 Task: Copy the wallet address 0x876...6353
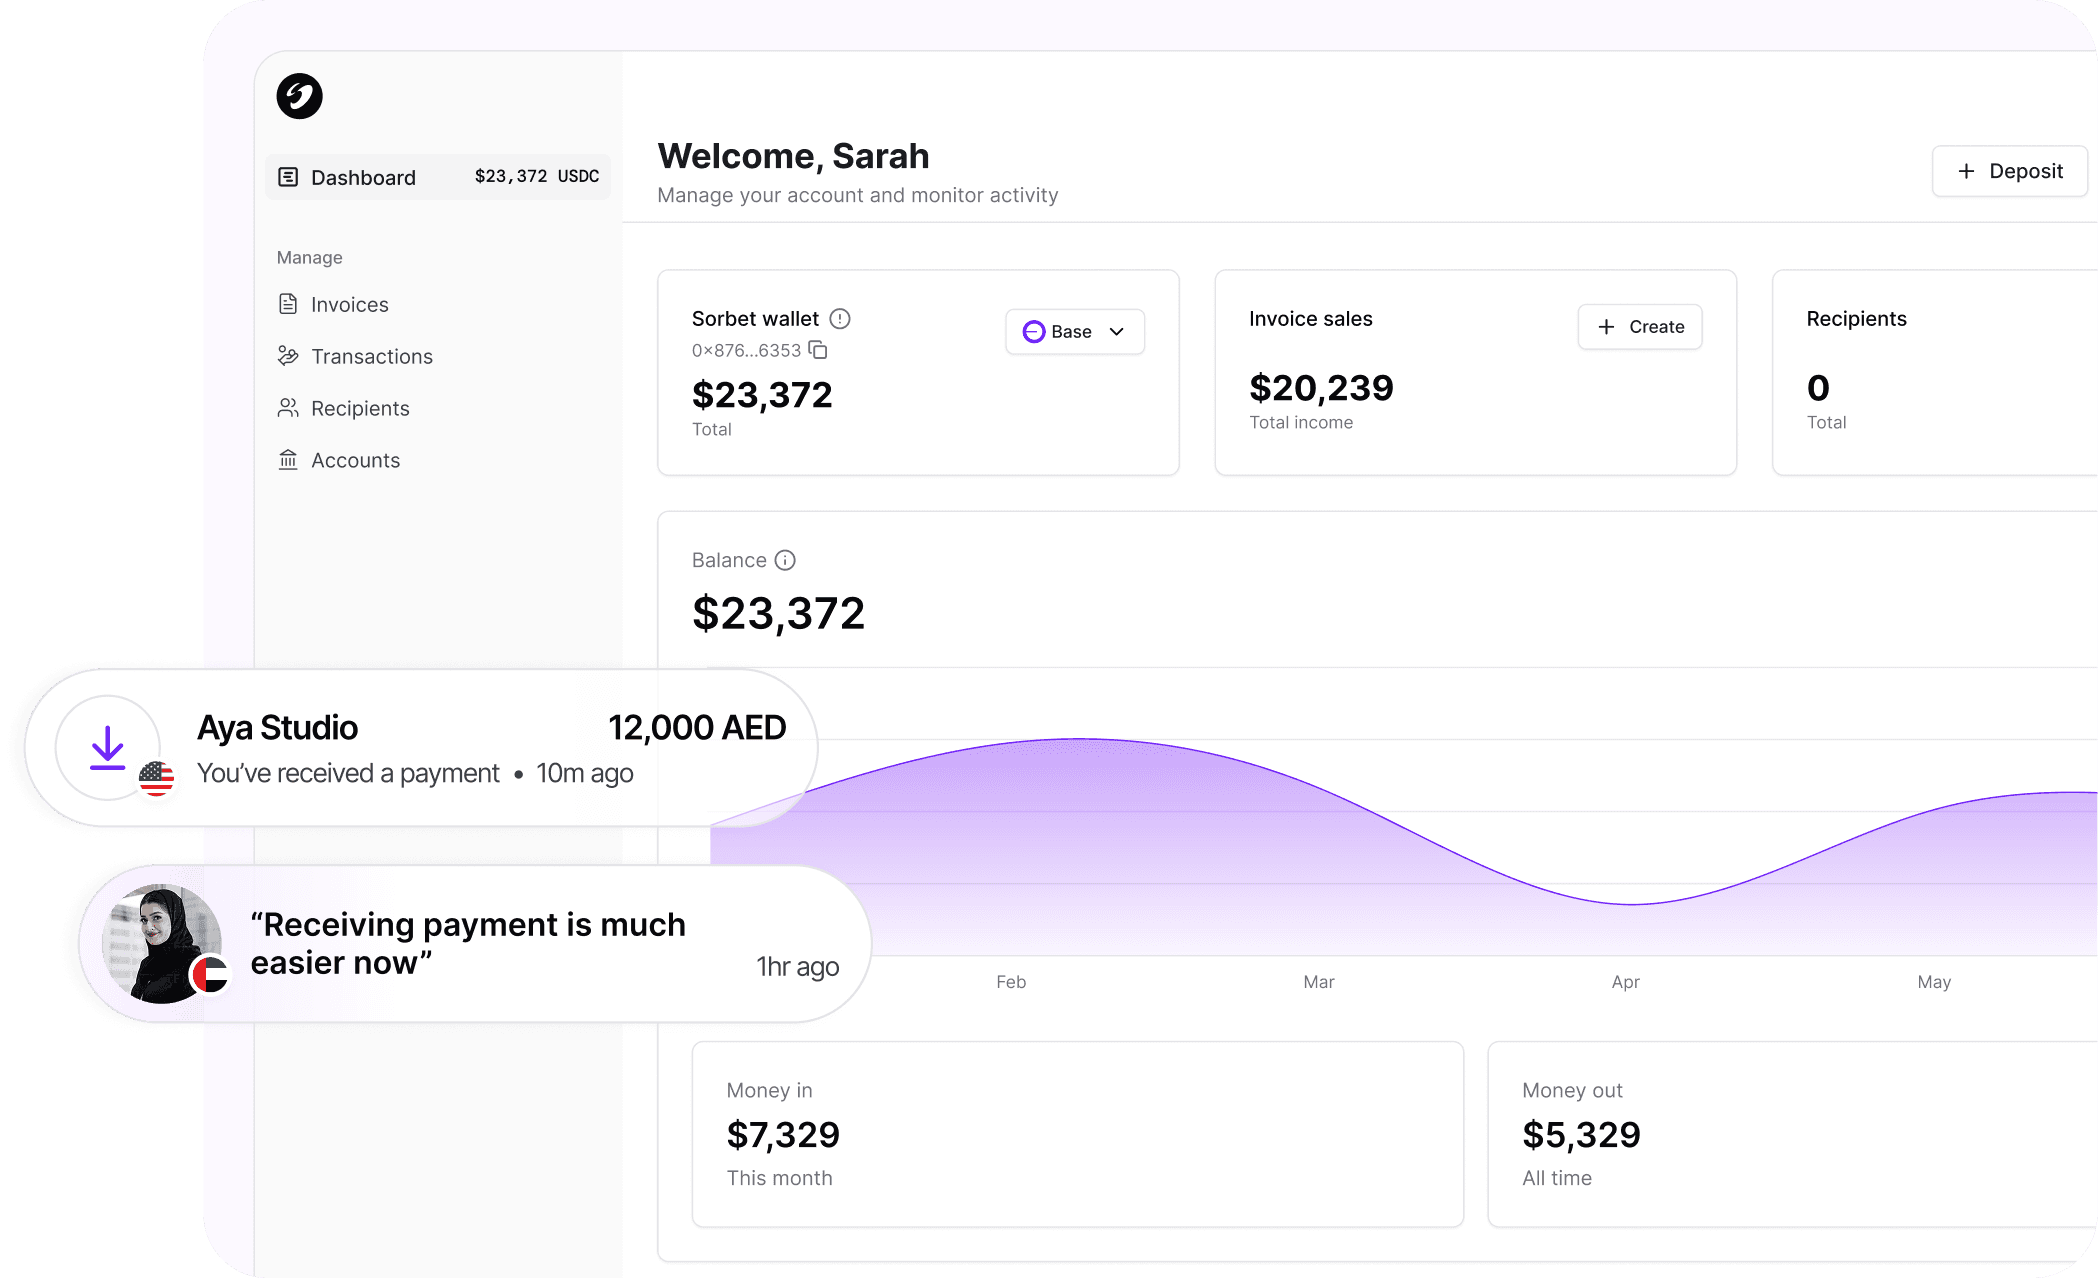818,350
